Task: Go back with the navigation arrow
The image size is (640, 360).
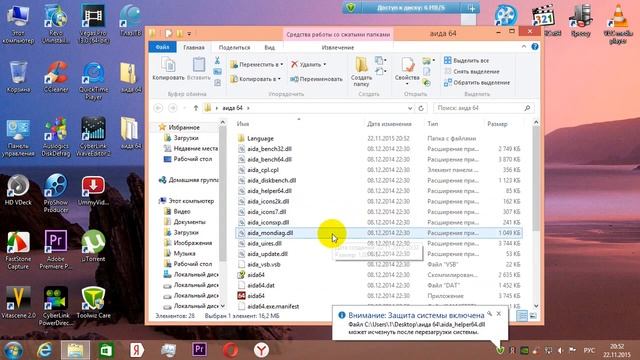Action: click(x=158, y=108)
